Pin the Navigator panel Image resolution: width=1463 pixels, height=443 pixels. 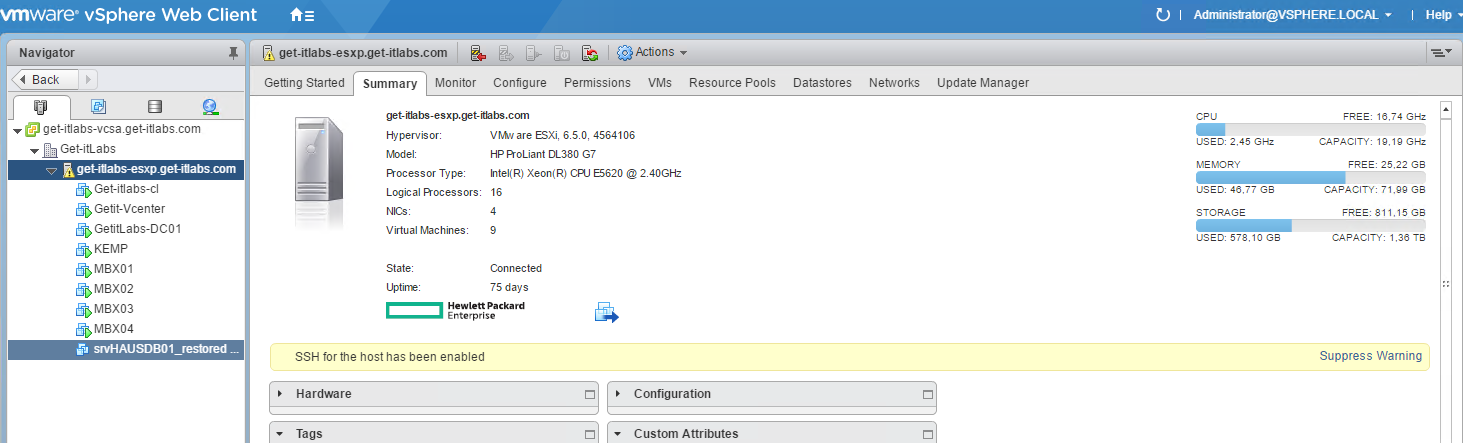[x=233, y=53]
